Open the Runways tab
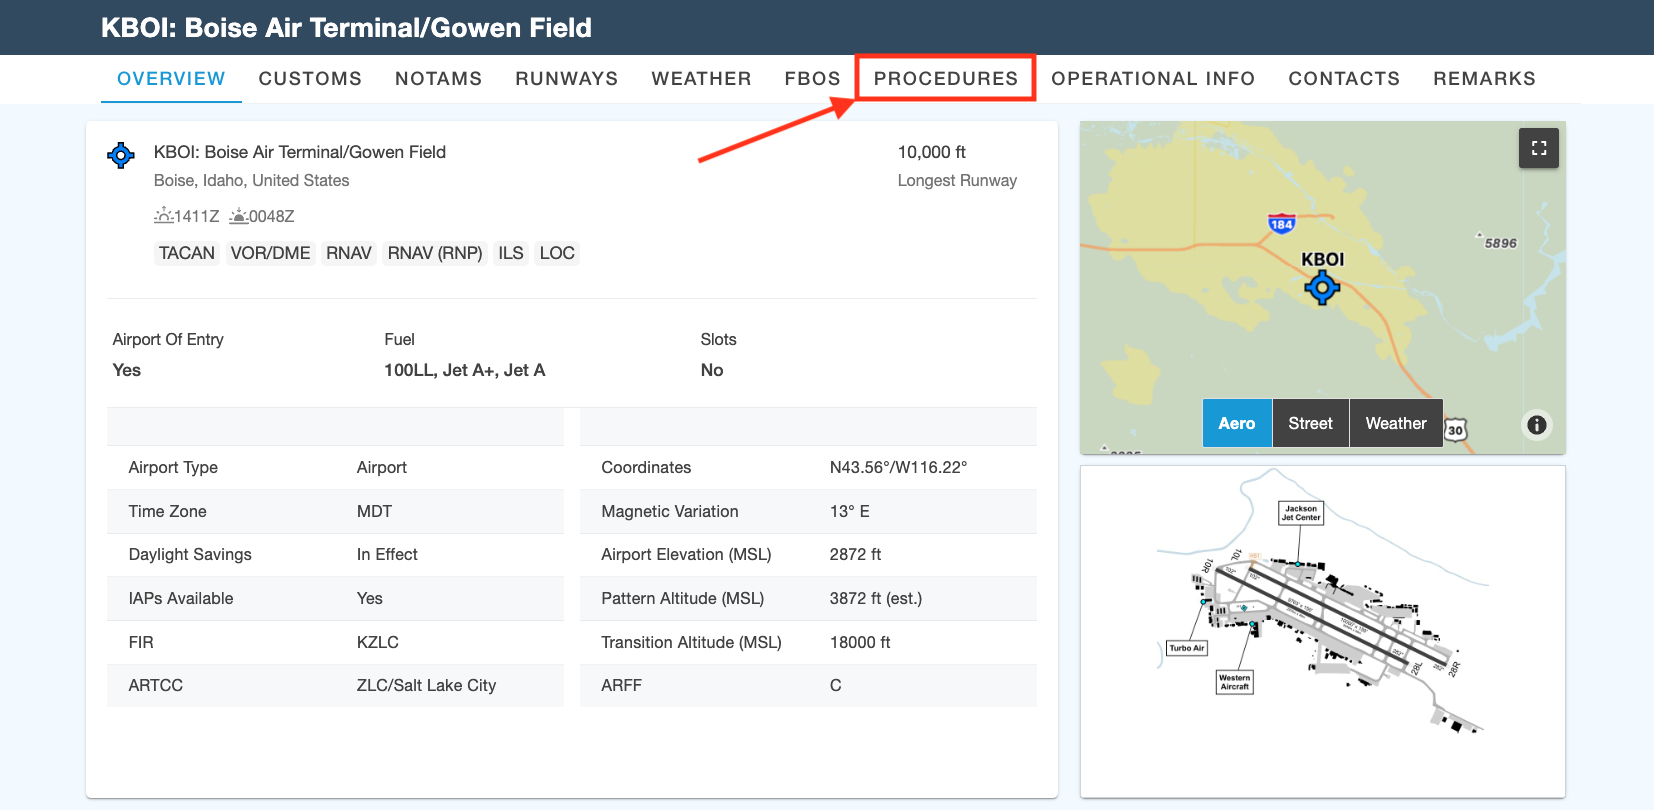 pyautogui.click(x=566, y=79)
